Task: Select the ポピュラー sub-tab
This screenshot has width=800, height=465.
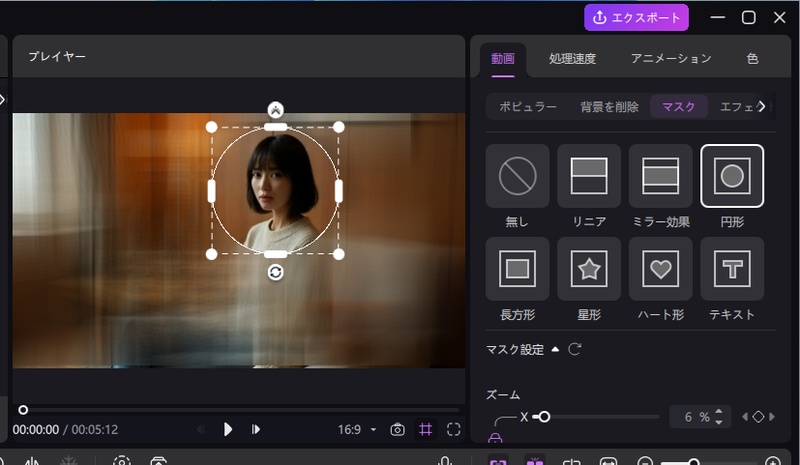Action: pos(528,107)
